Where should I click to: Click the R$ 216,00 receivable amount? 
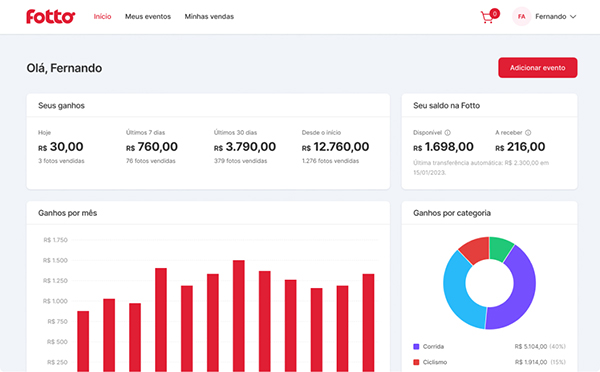pyautogui.click(x=520, y=147)
